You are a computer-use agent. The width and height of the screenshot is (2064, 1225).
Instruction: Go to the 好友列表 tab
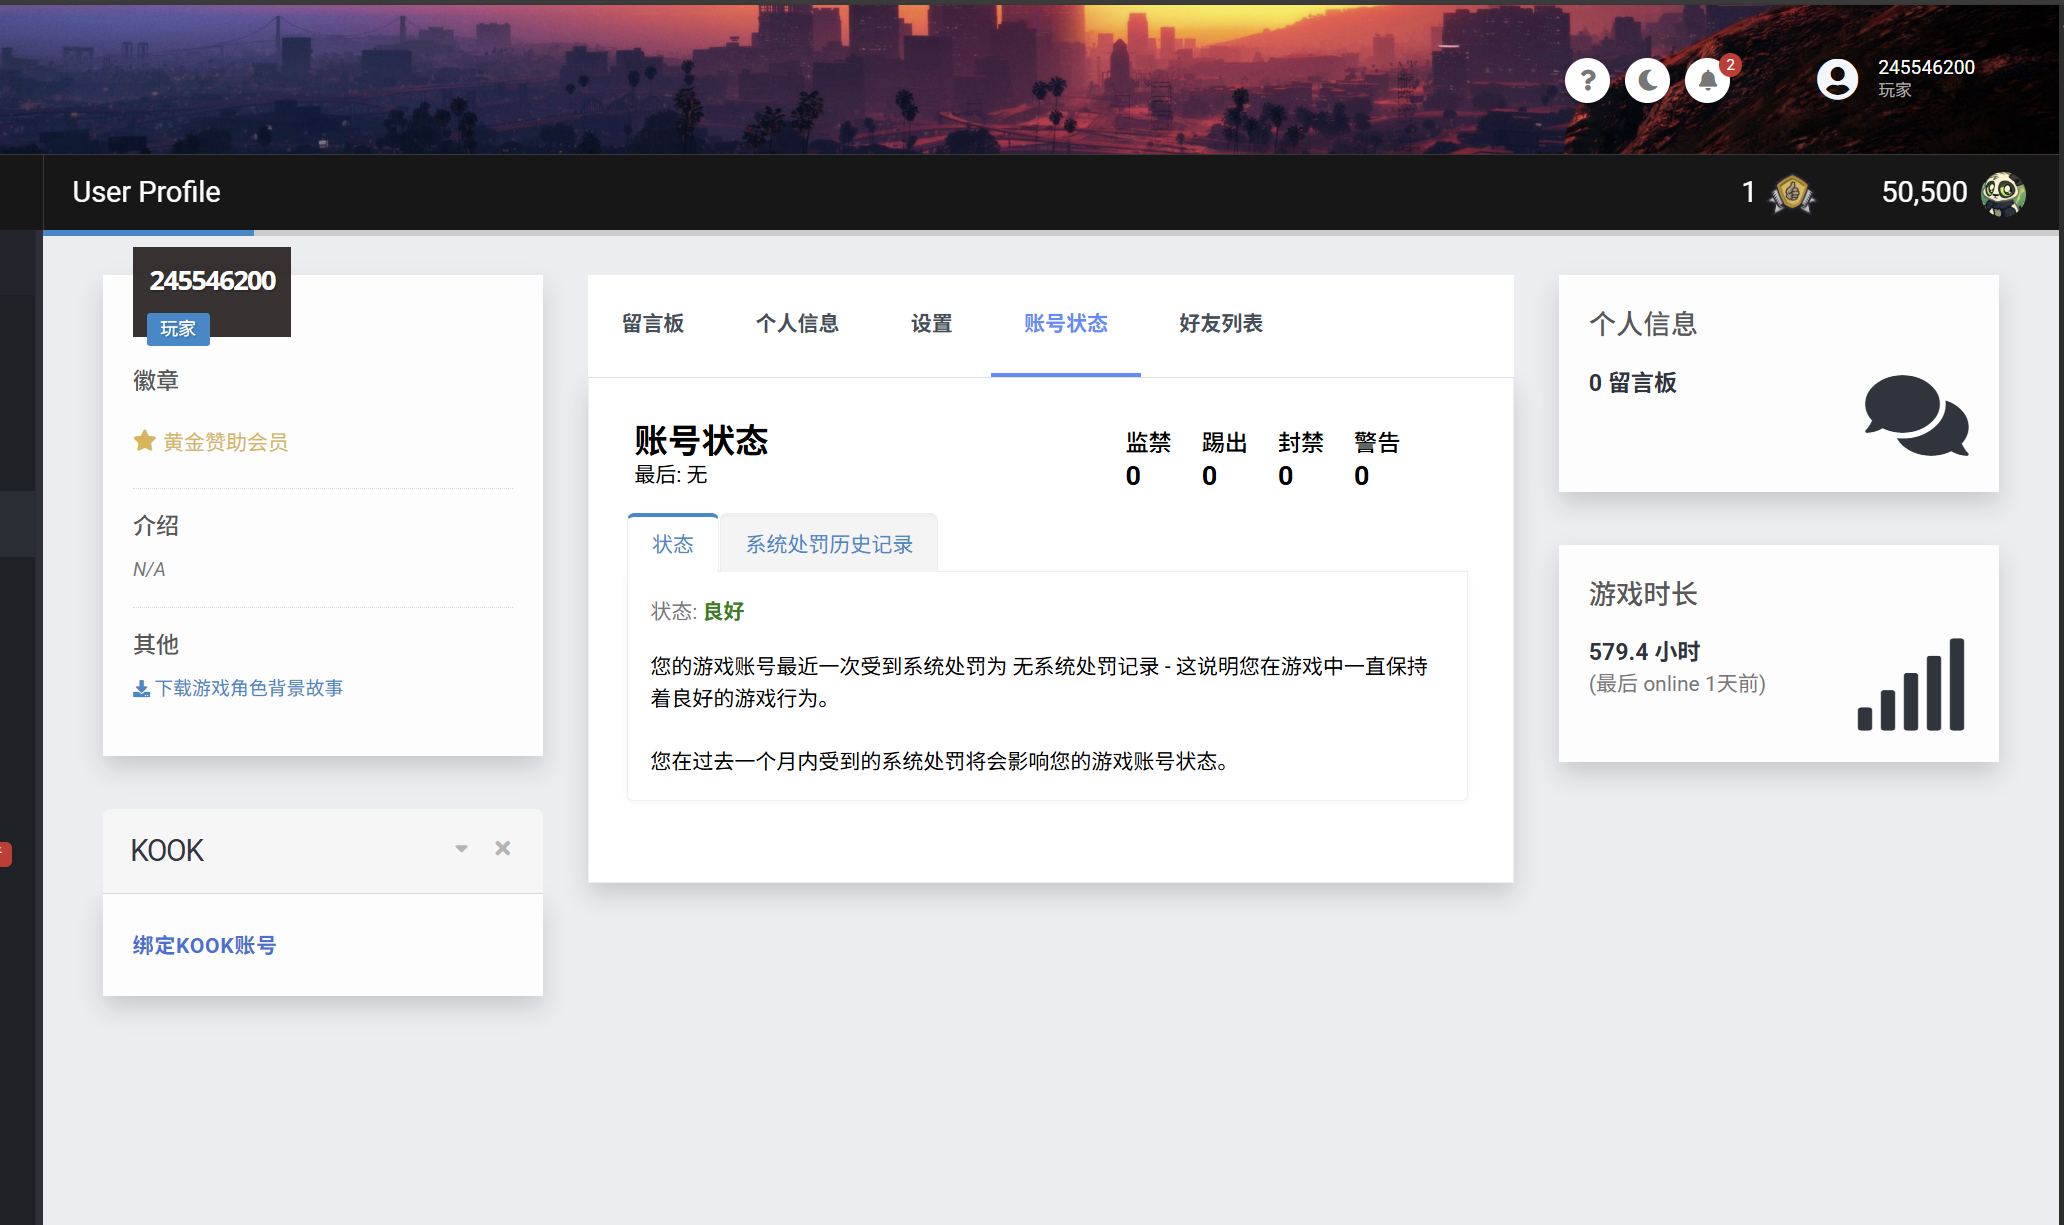[x=1220, y=324]
